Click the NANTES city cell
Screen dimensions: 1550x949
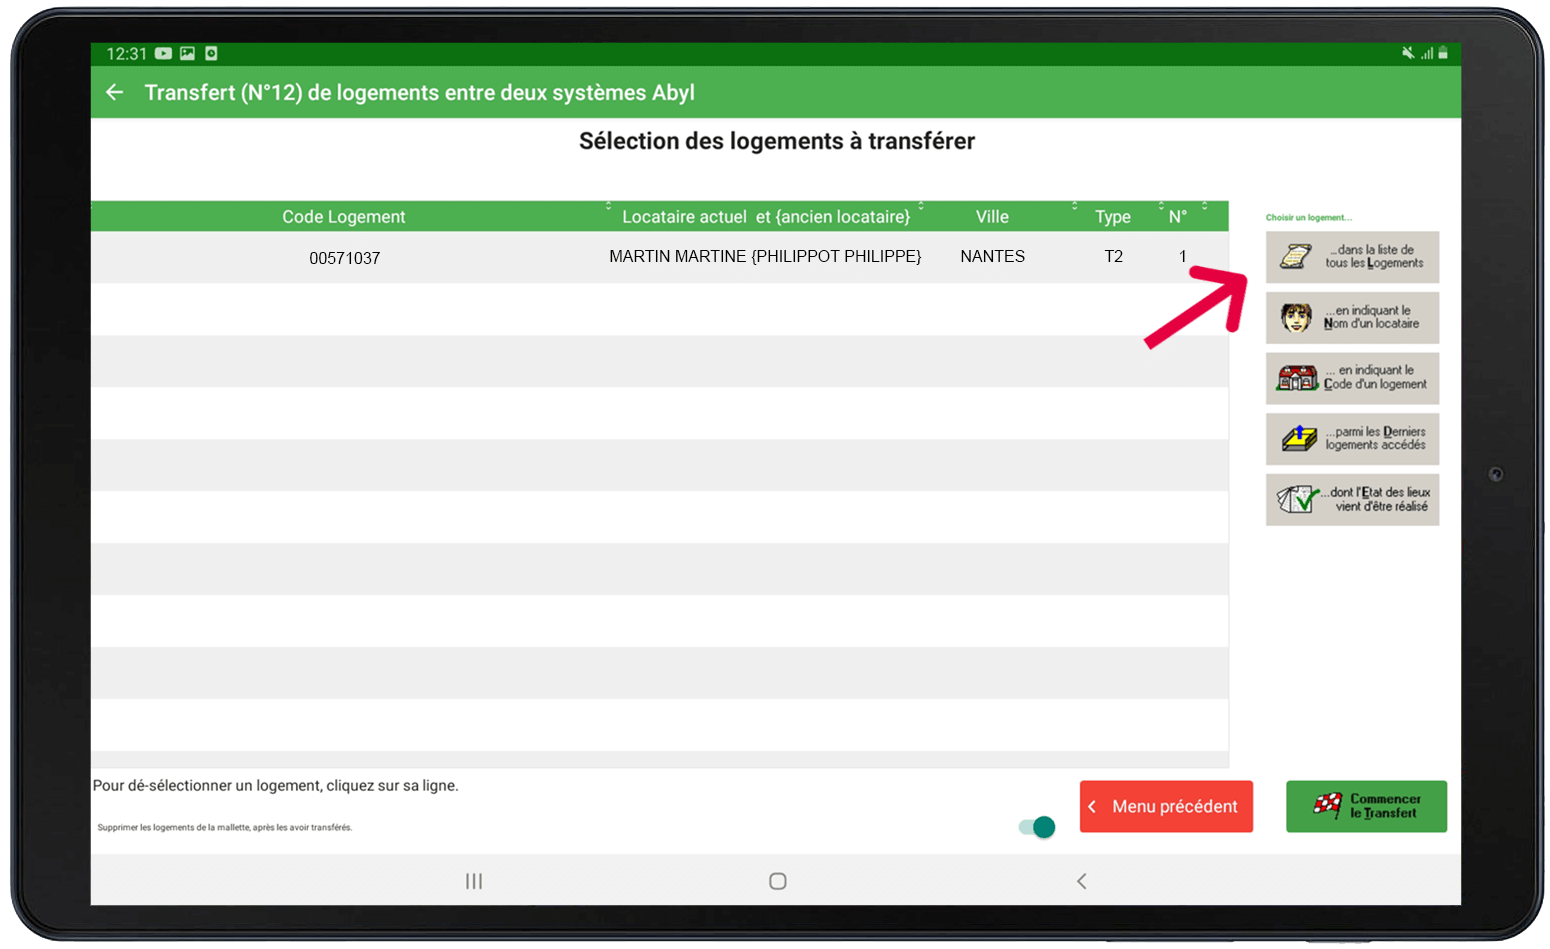click(992, 257)
